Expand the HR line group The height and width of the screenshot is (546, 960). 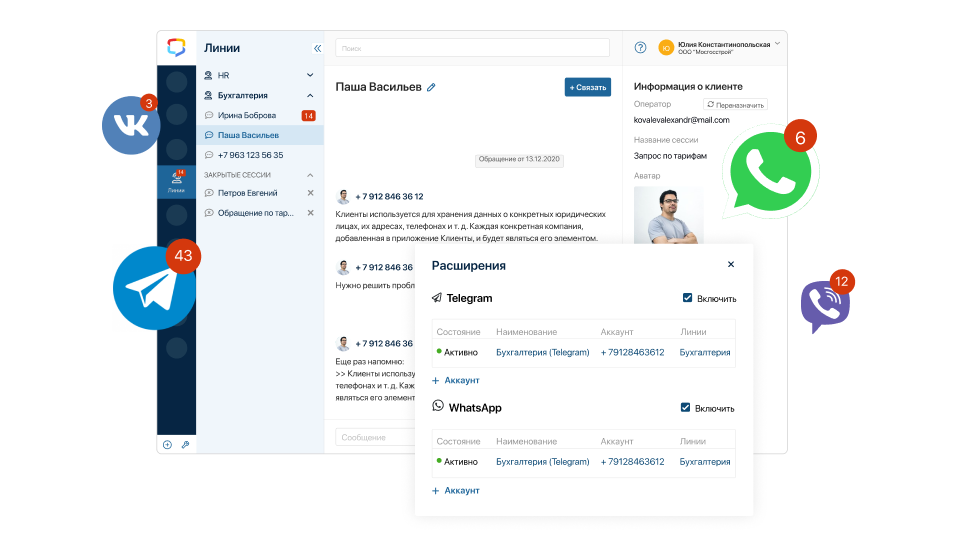click(x=310, y=75)
